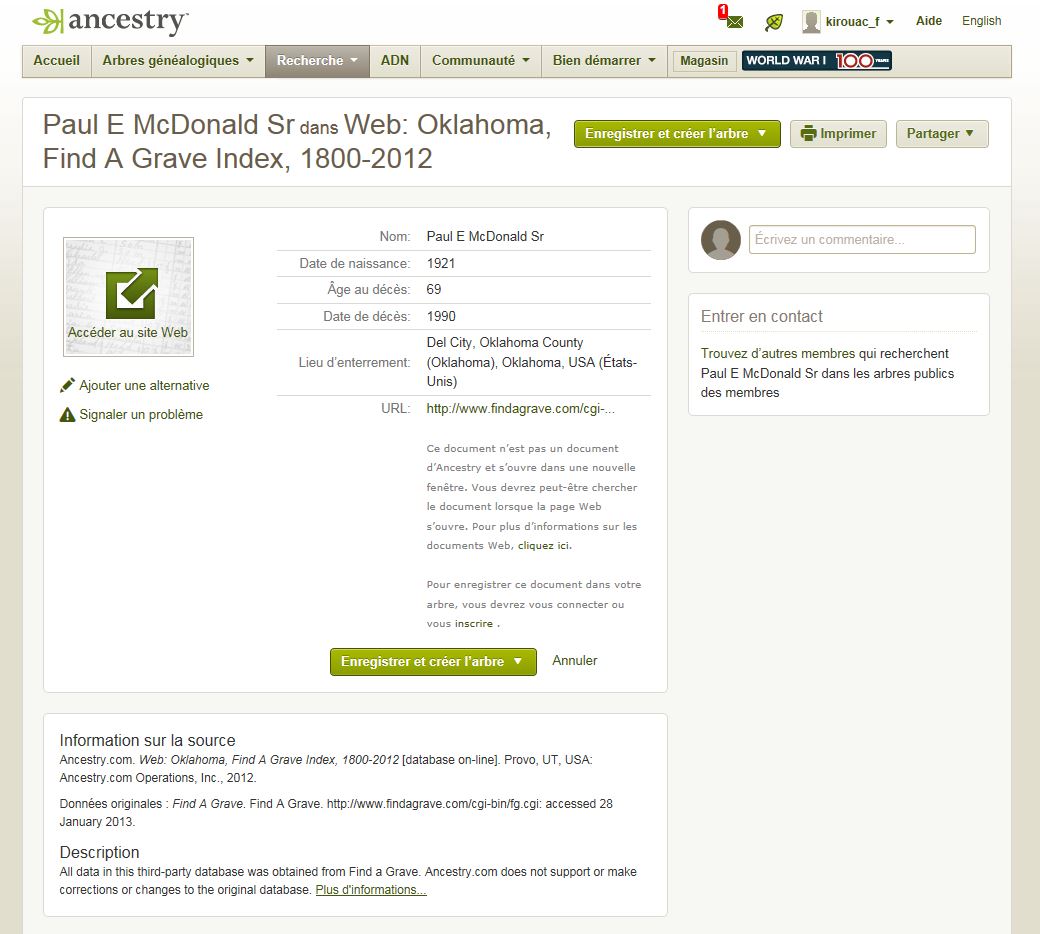This screenshot has width=1040, height=934.
Task: Click the Accéder au site Web label
Action: pos(128,332)
